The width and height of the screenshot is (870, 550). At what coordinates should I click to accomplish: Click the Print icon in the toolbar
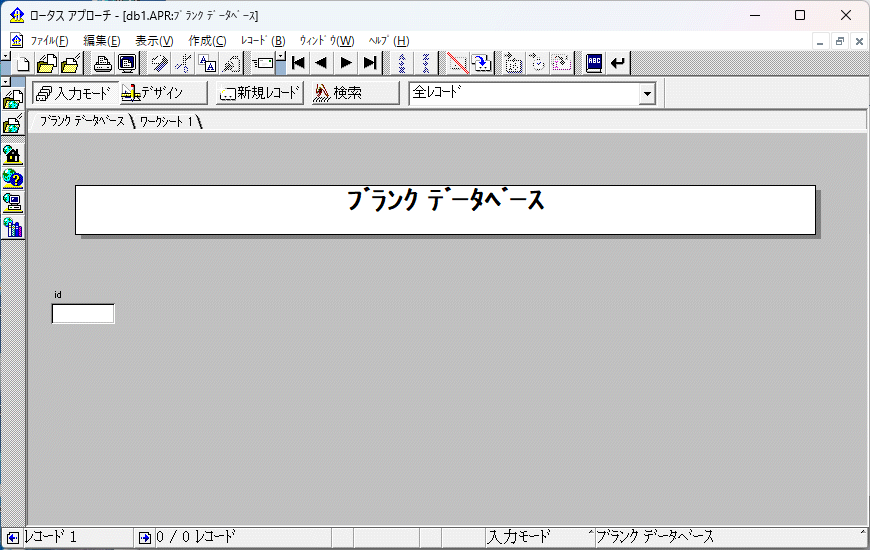pyautogui.click(x=102, y=63)
